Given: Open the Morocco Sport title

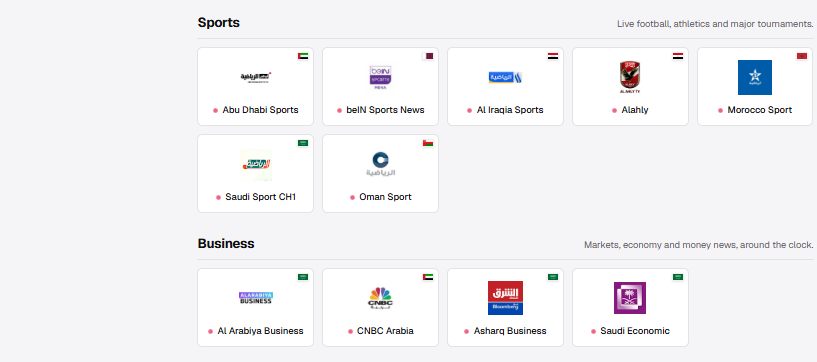Looking at the screenshot, I should (x=760, y=110).
